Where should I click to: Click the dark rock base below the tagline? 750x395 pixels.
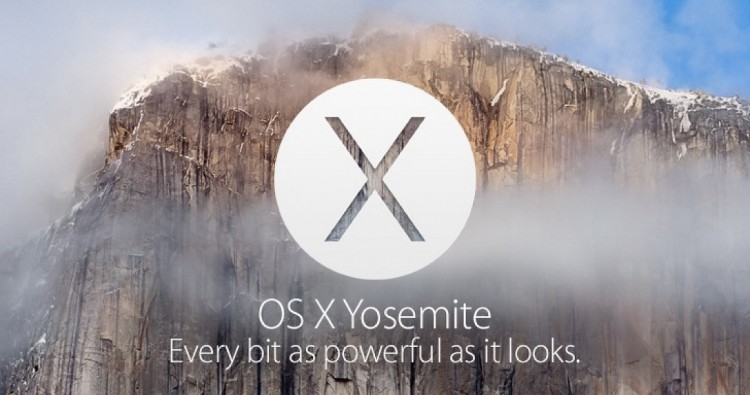click(373, 383)
